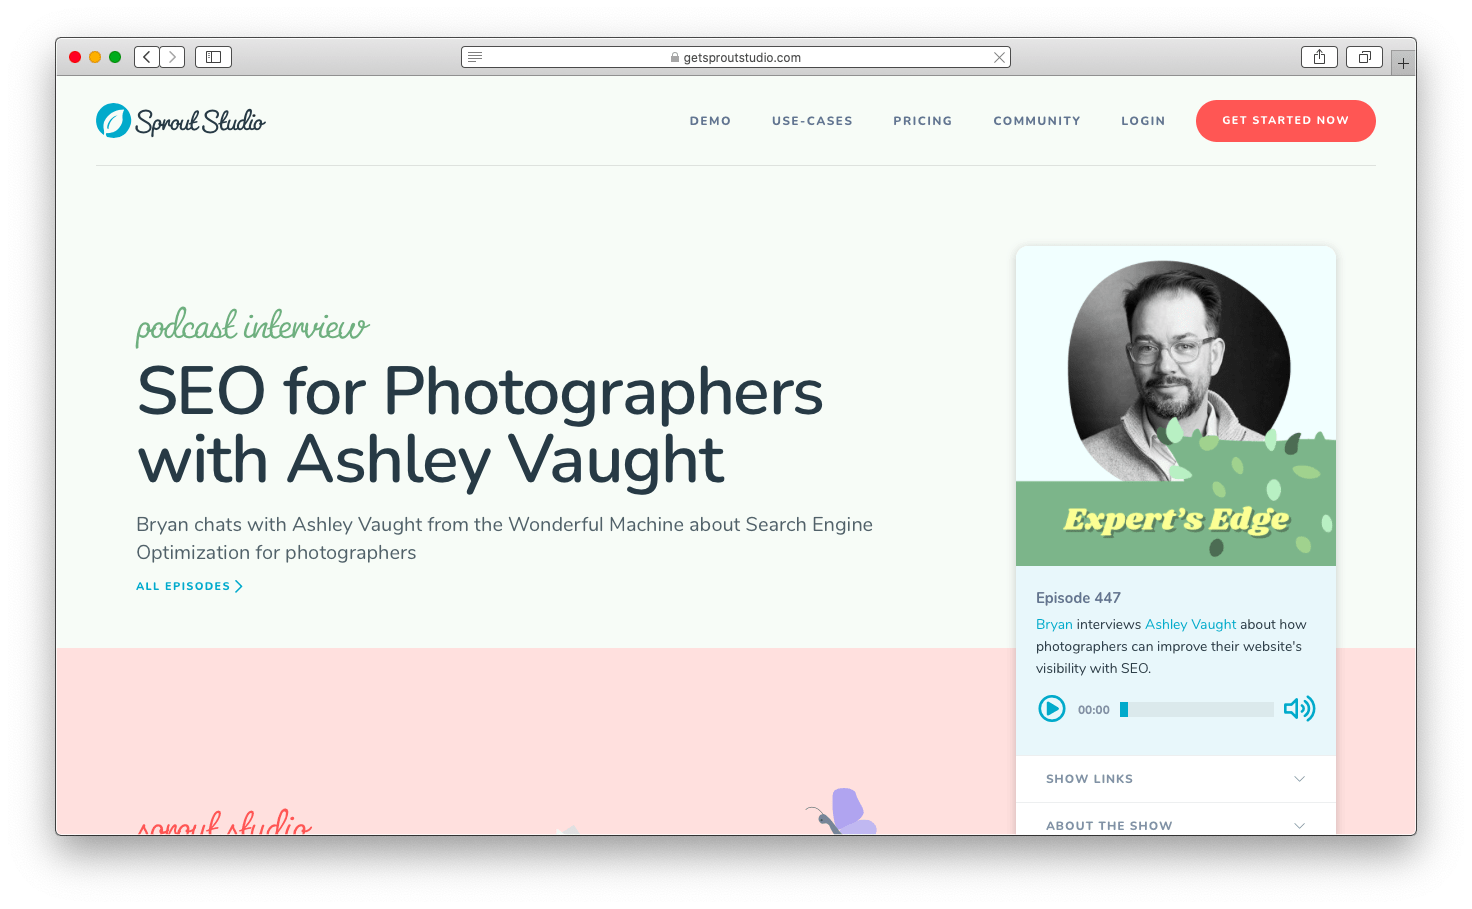Mute audio with the speaker icon
The width and height of the screenshot is (1472, 909).
pyautogui.click(x=1299, y=709)
